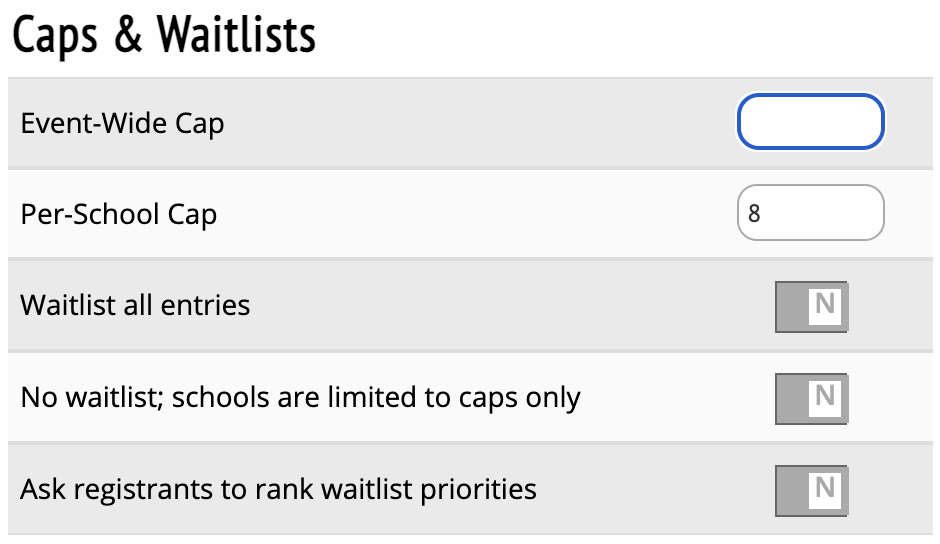The width and height of the screenshot is (940, 544).
Task: Toggle the Waitlist all entries switch
Action: point(811,306)
